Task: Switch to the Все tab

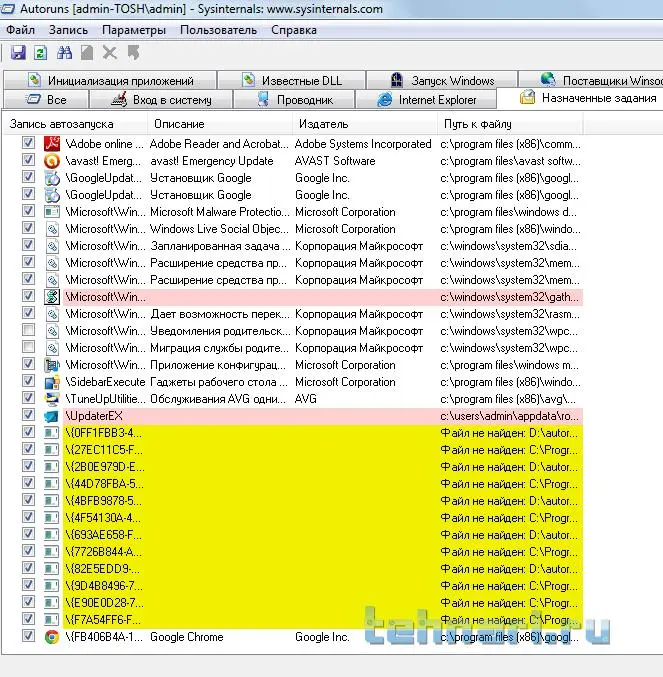Action: click(46, 100)
